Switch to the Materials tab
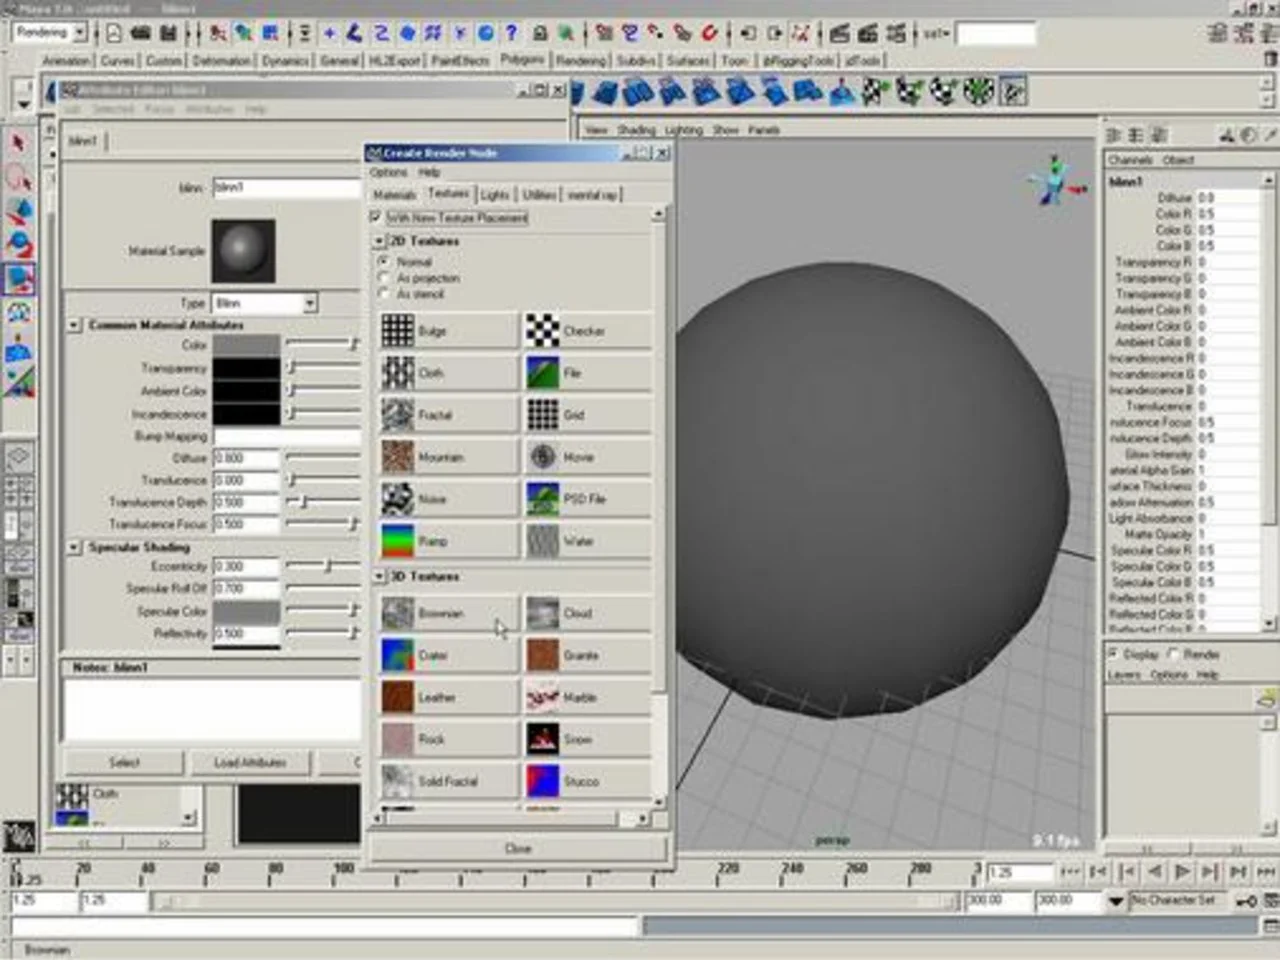 tap(394, 195)
